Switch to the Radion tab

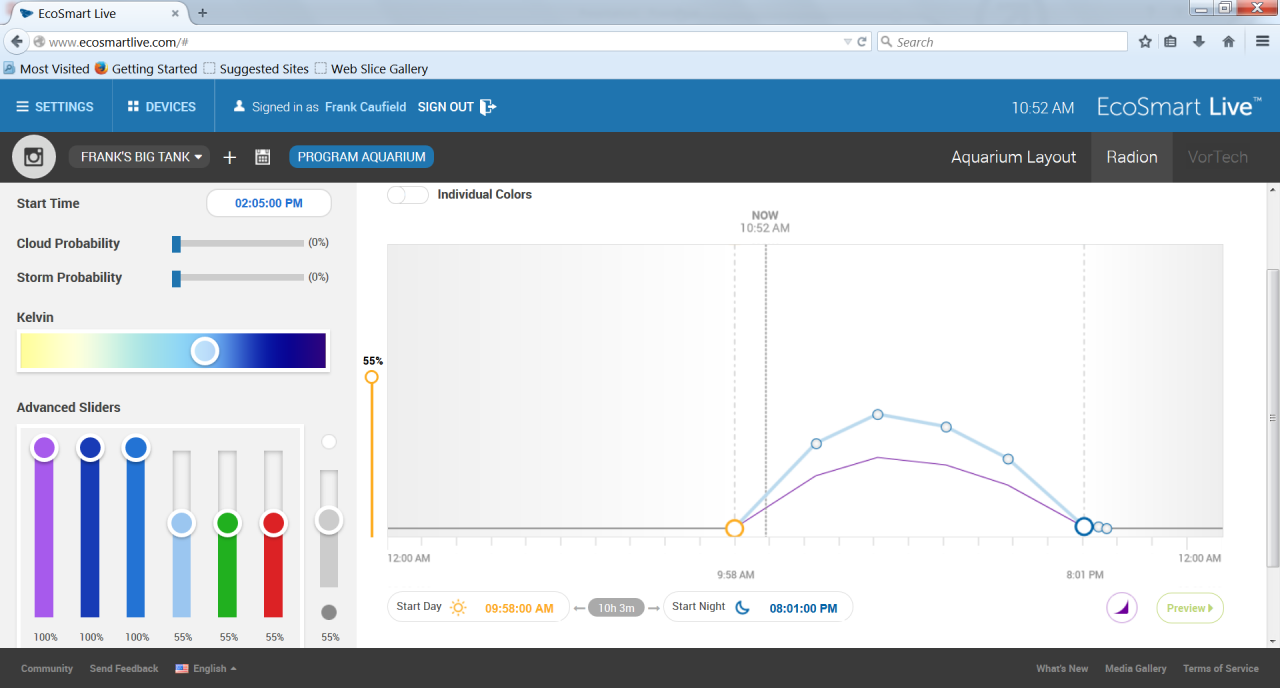(1132, 157)
